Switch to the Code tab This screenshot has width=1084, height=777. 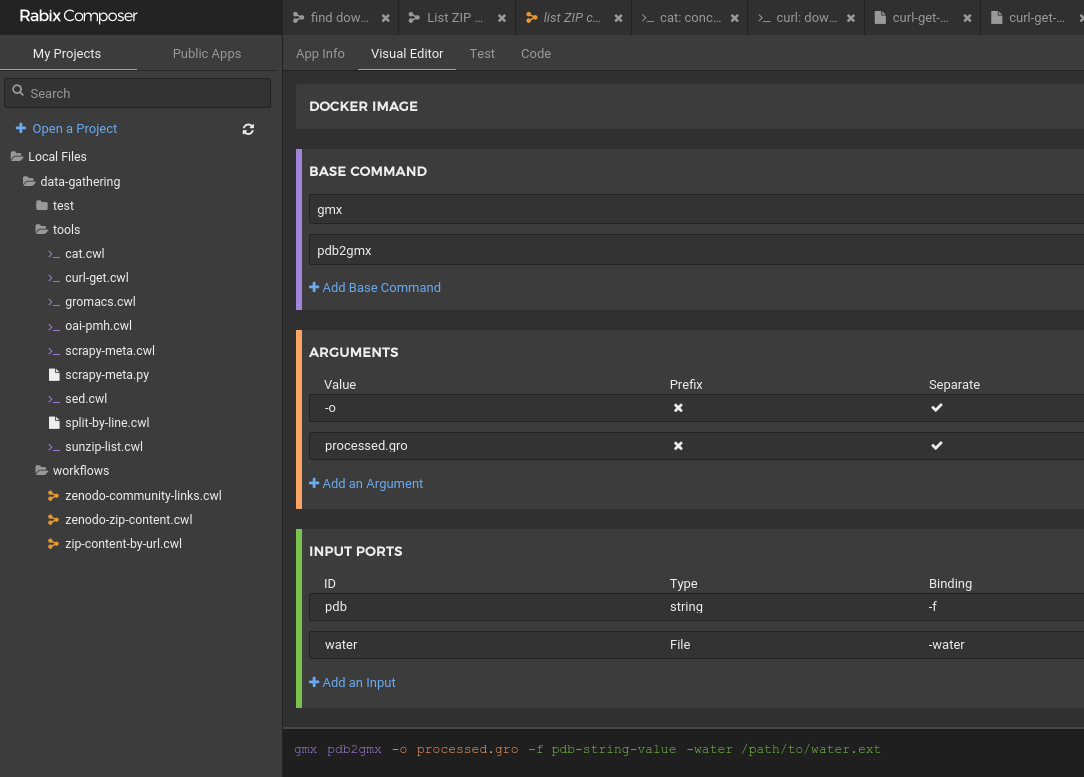(536, 53)
